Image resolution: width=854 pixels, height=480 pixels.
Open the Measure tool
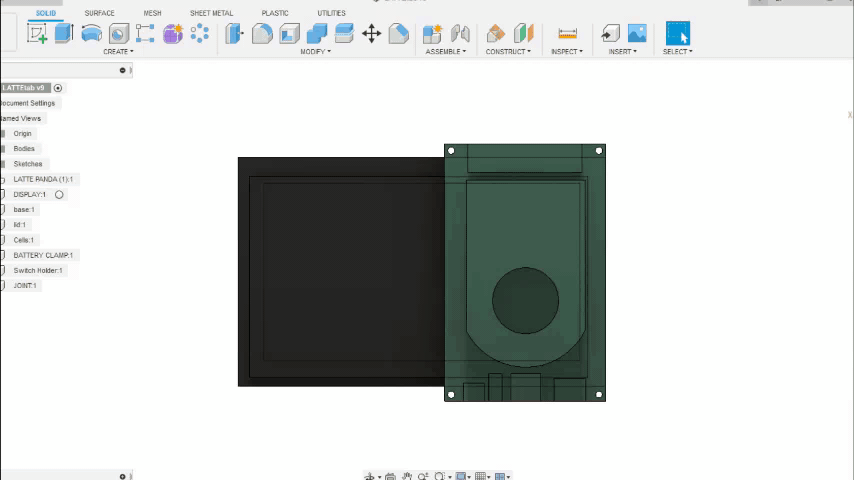pyautogui.click(x=567, y=34)
